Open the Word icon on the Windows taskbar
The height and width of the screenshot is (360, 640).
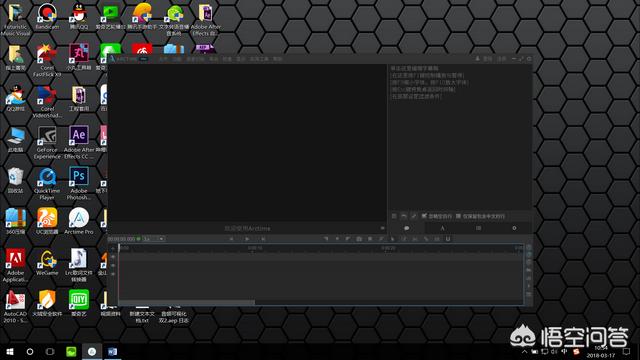[x=113, y=351]
